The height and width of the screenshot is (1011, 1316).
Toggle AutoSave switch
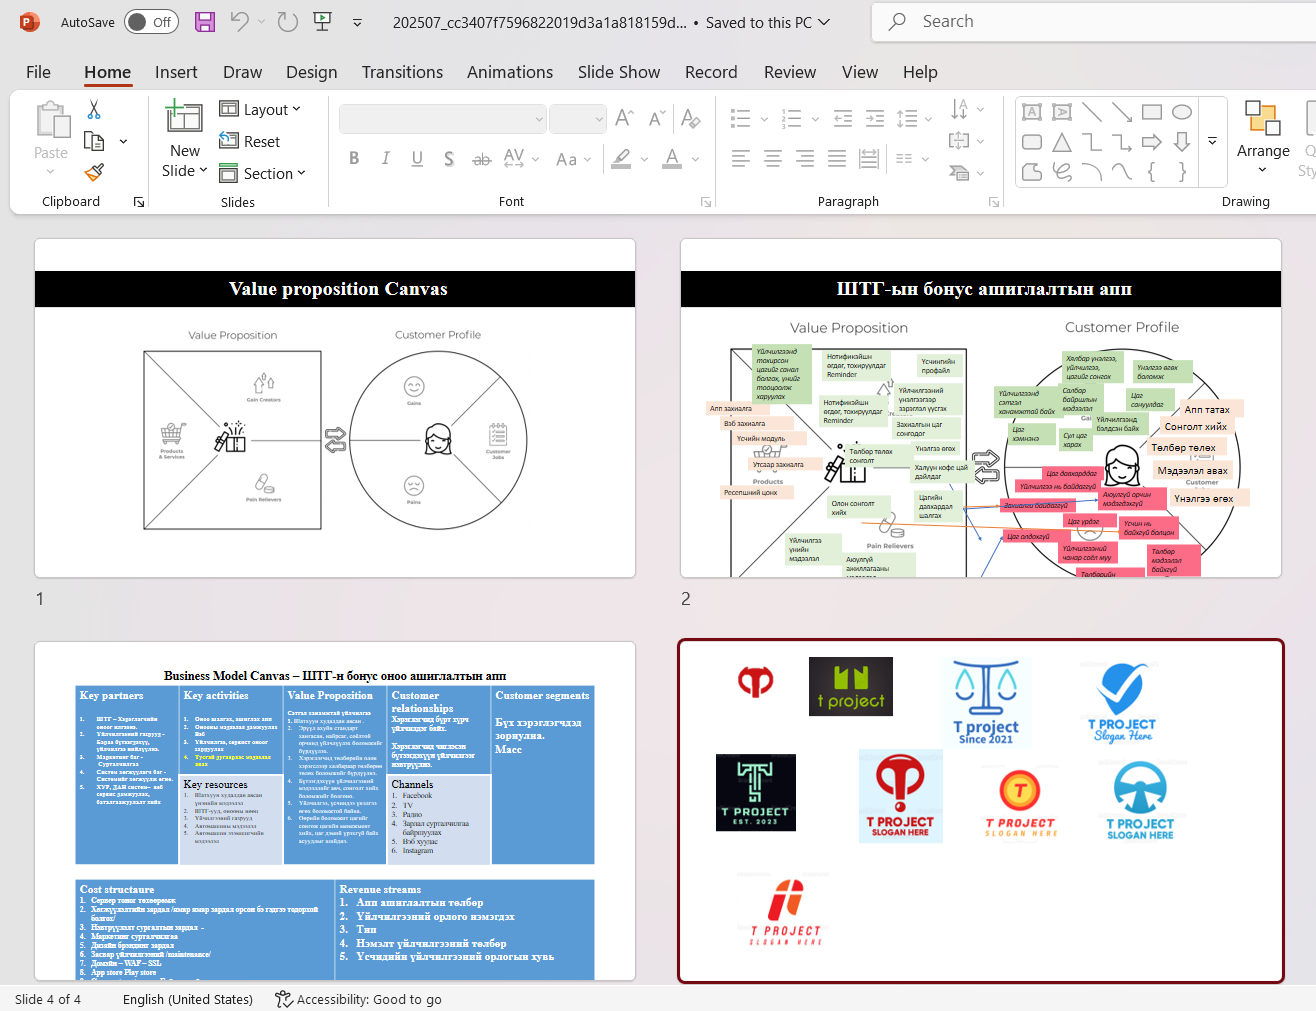151,22
